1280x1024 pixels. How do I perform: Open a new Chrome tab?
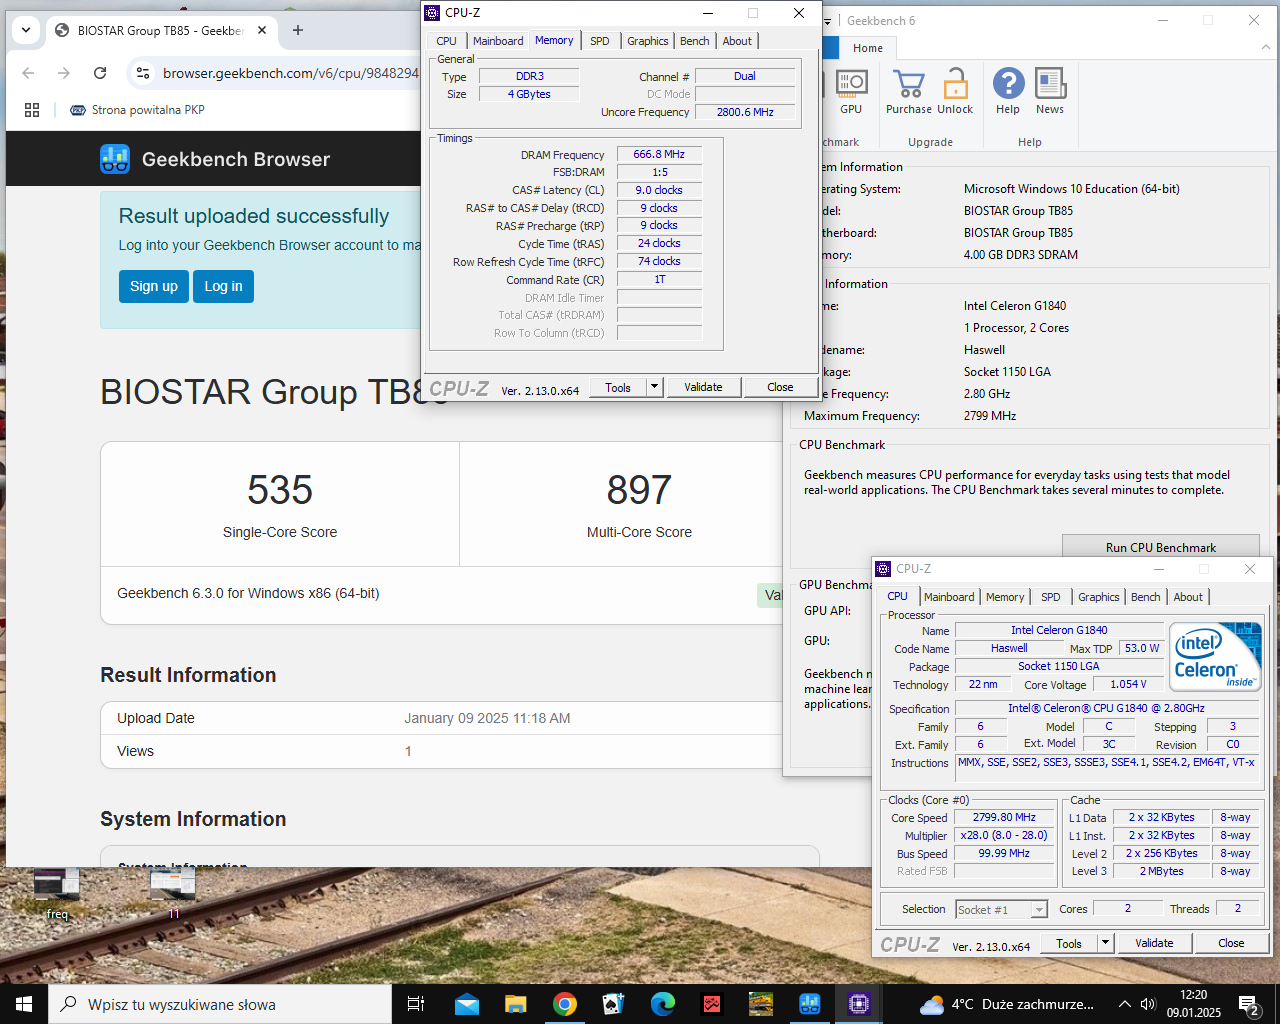click(297, 30)
